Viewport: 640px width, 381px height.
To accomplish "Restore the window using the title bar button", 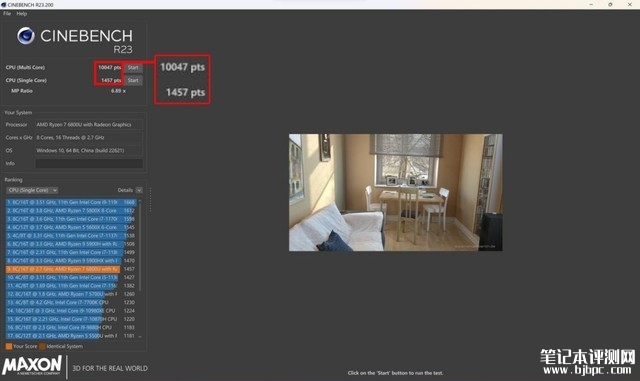I will coord(610,4).
